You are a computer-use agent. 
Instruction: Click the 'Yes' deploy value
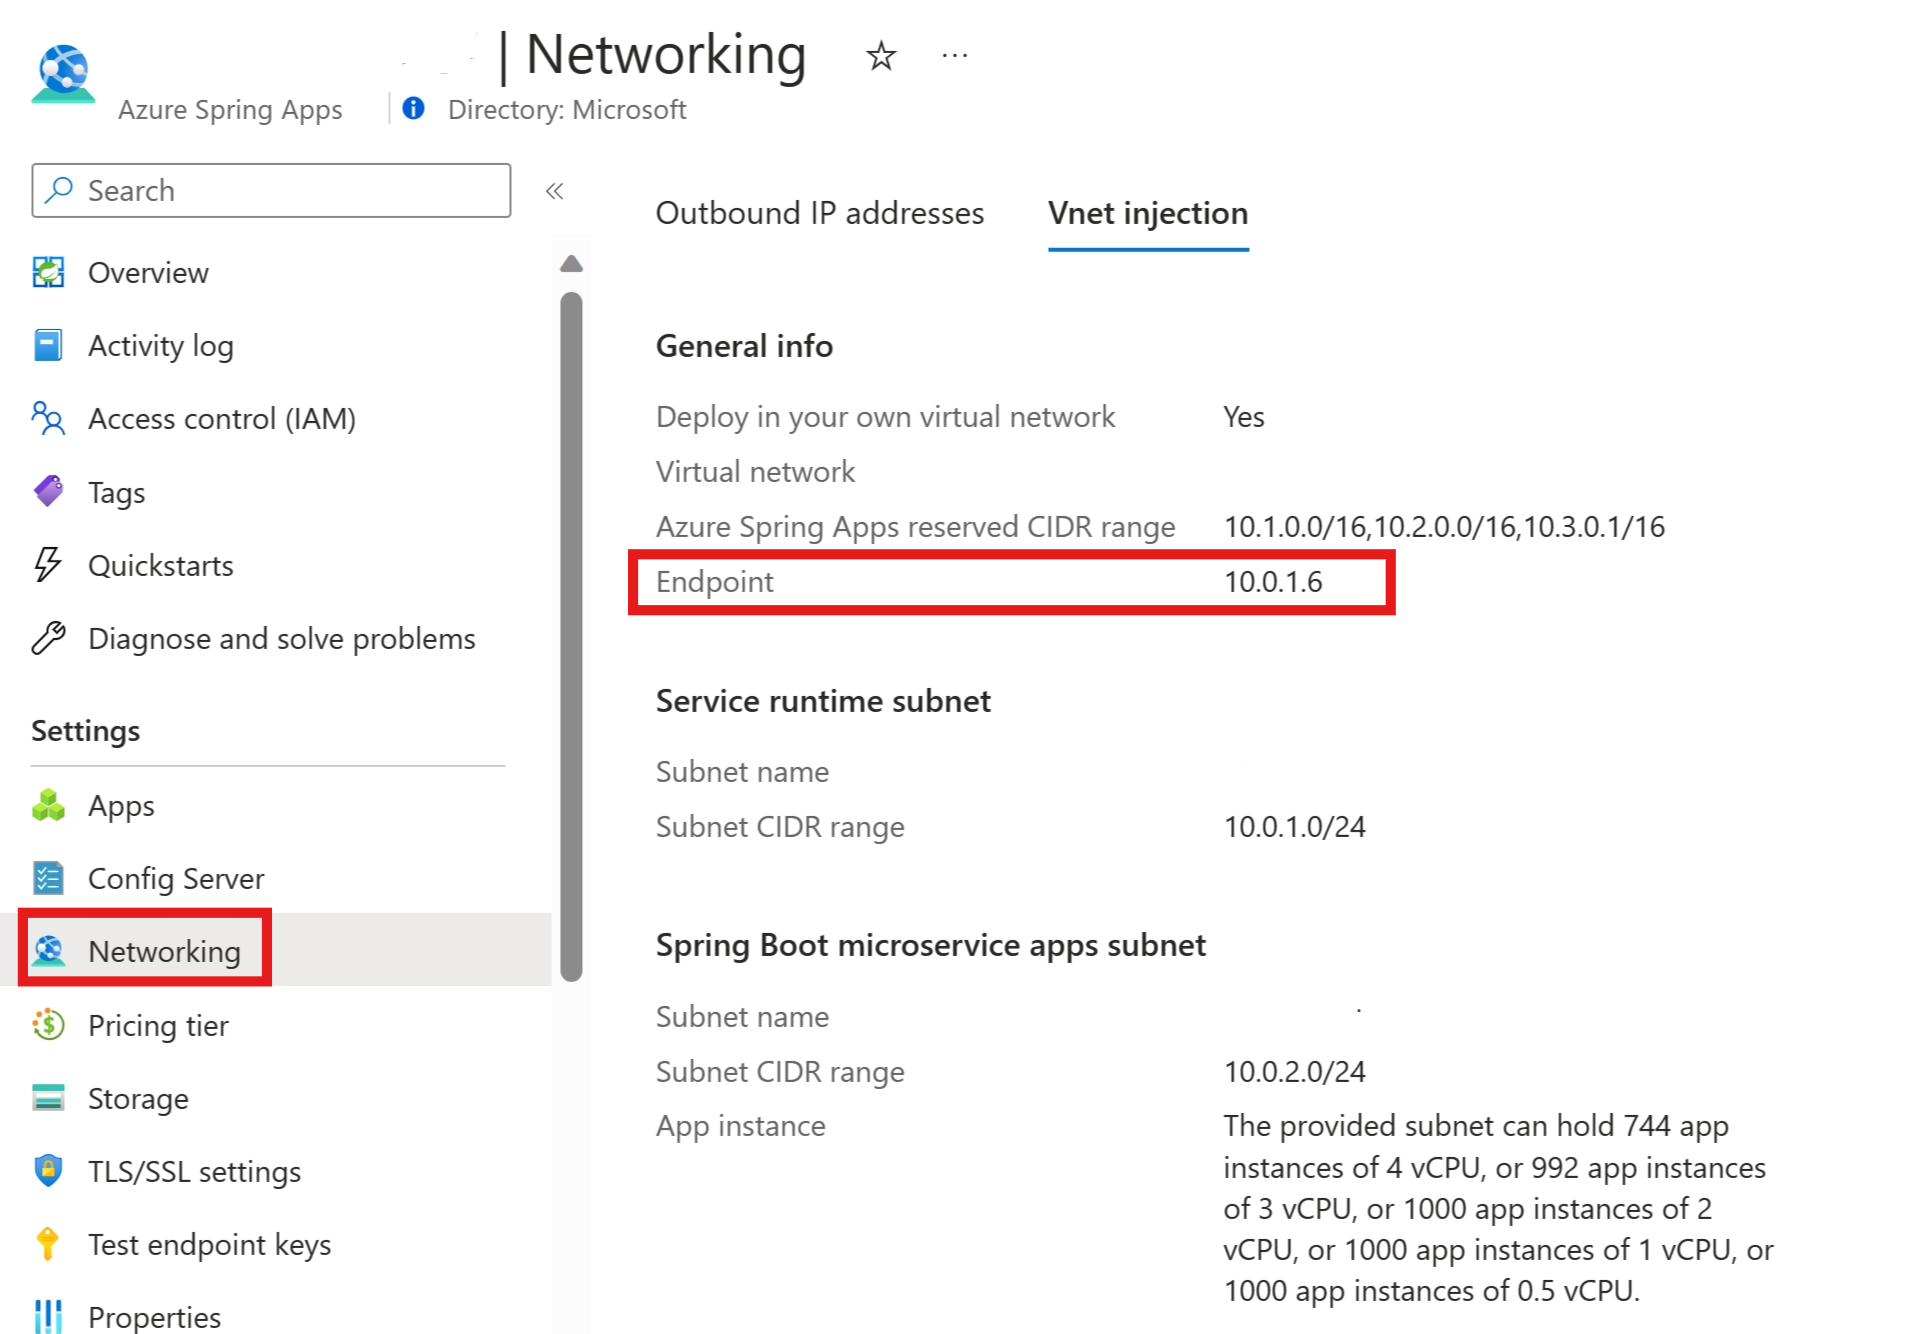[x=1243, y=416]
